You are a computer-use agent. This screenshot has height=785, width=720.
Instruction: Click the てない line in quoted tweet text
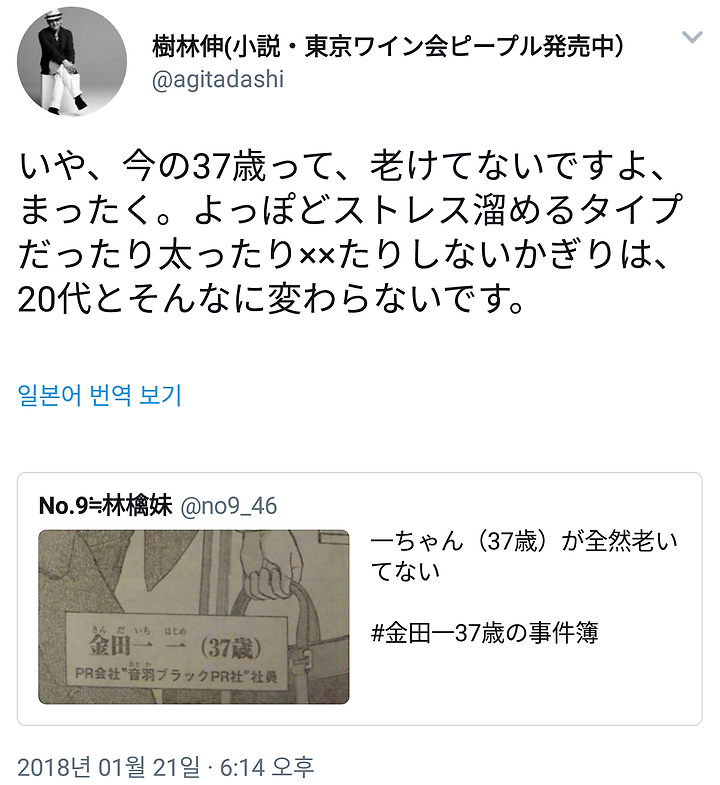(405, 571)
